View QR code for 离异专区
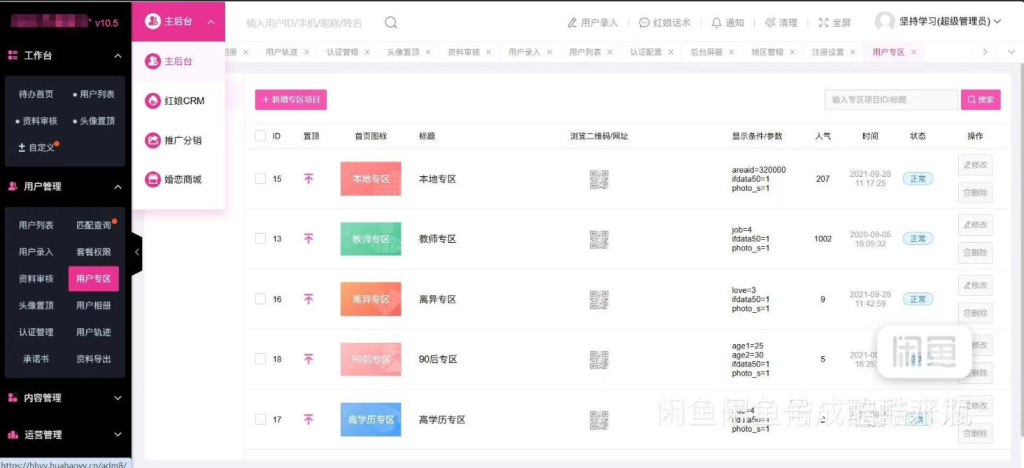This screenshot has height=468, width=1024. [x=599, y=300]
